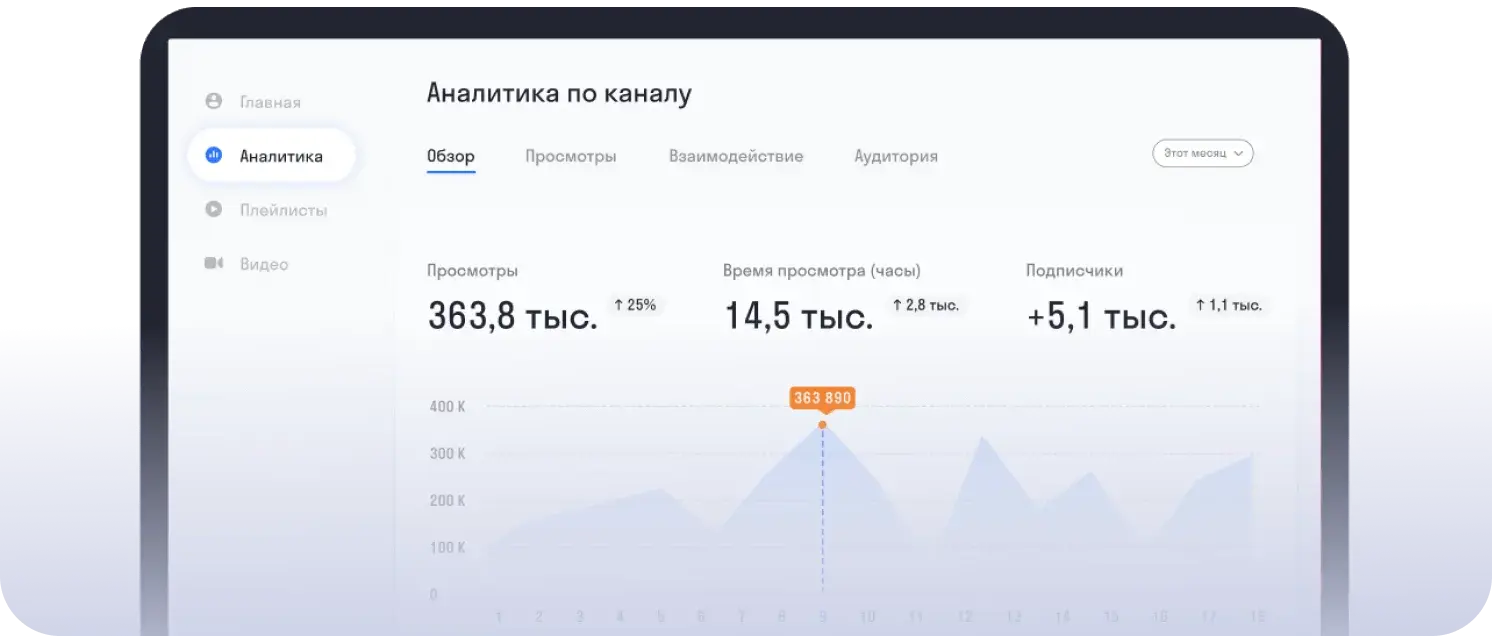Expand the Этот месяц period dropdown
This screenshot has height=636, width=1492.
point(1203,153)
